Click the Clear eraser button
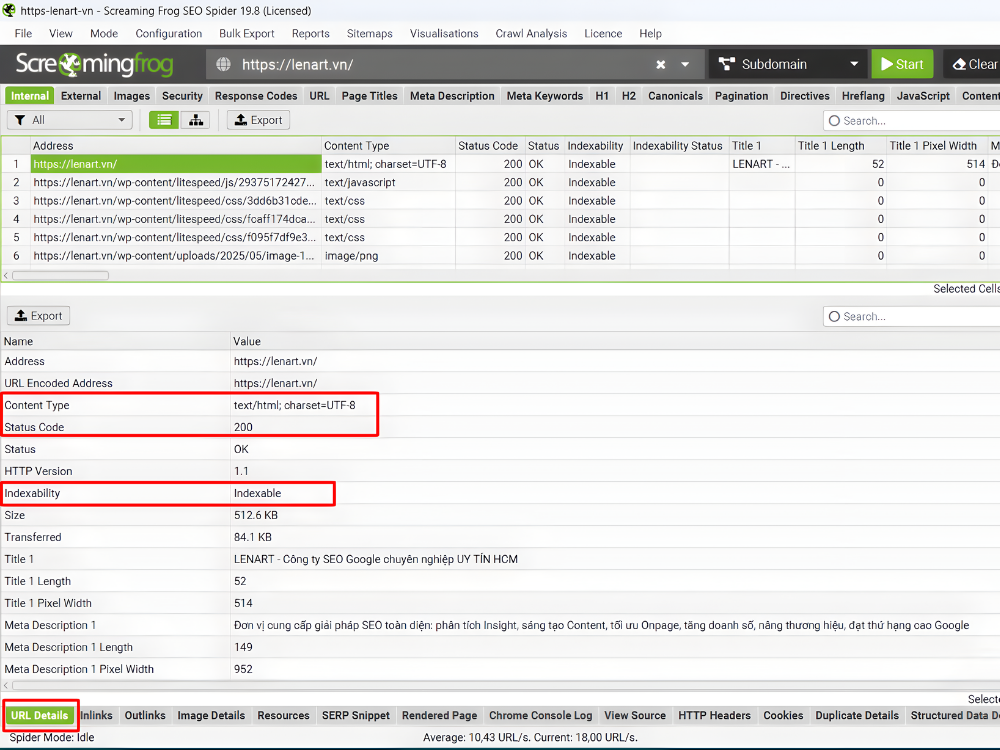Viewport: 1000px width, 750px height. coord(972,64)
